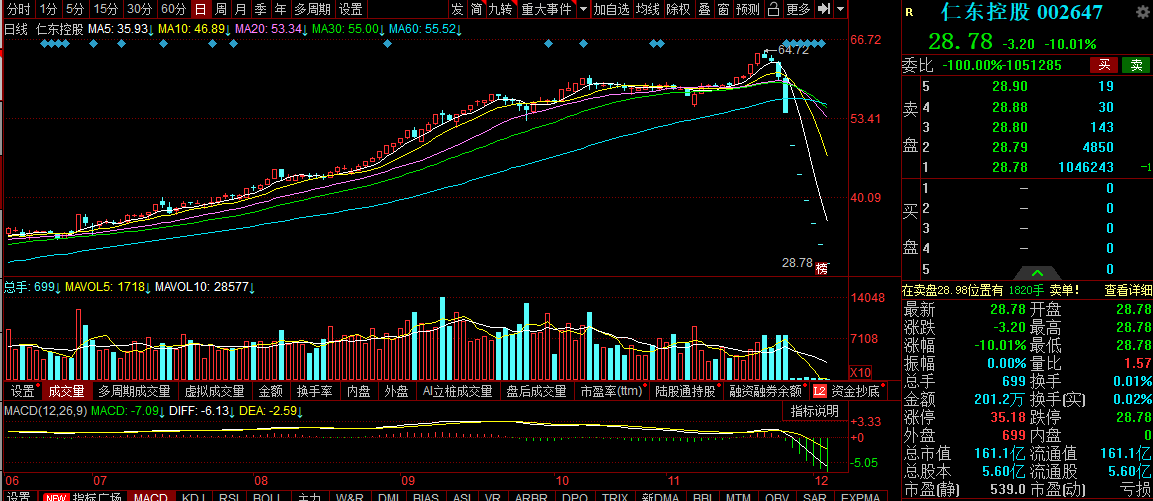The width and height of the screenshot is (1153, 501).
Task: Click the green 卖 sell button
Action: (1135, 65)
